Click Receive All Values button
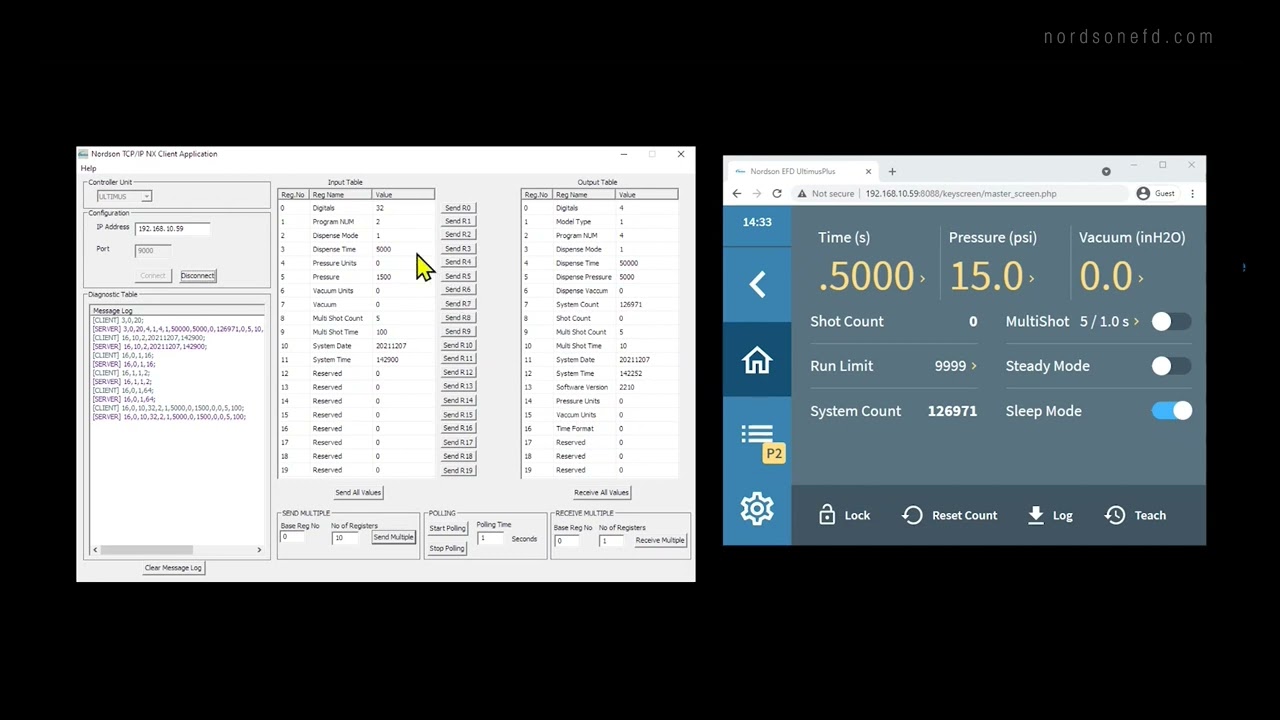 pos(601,493)
